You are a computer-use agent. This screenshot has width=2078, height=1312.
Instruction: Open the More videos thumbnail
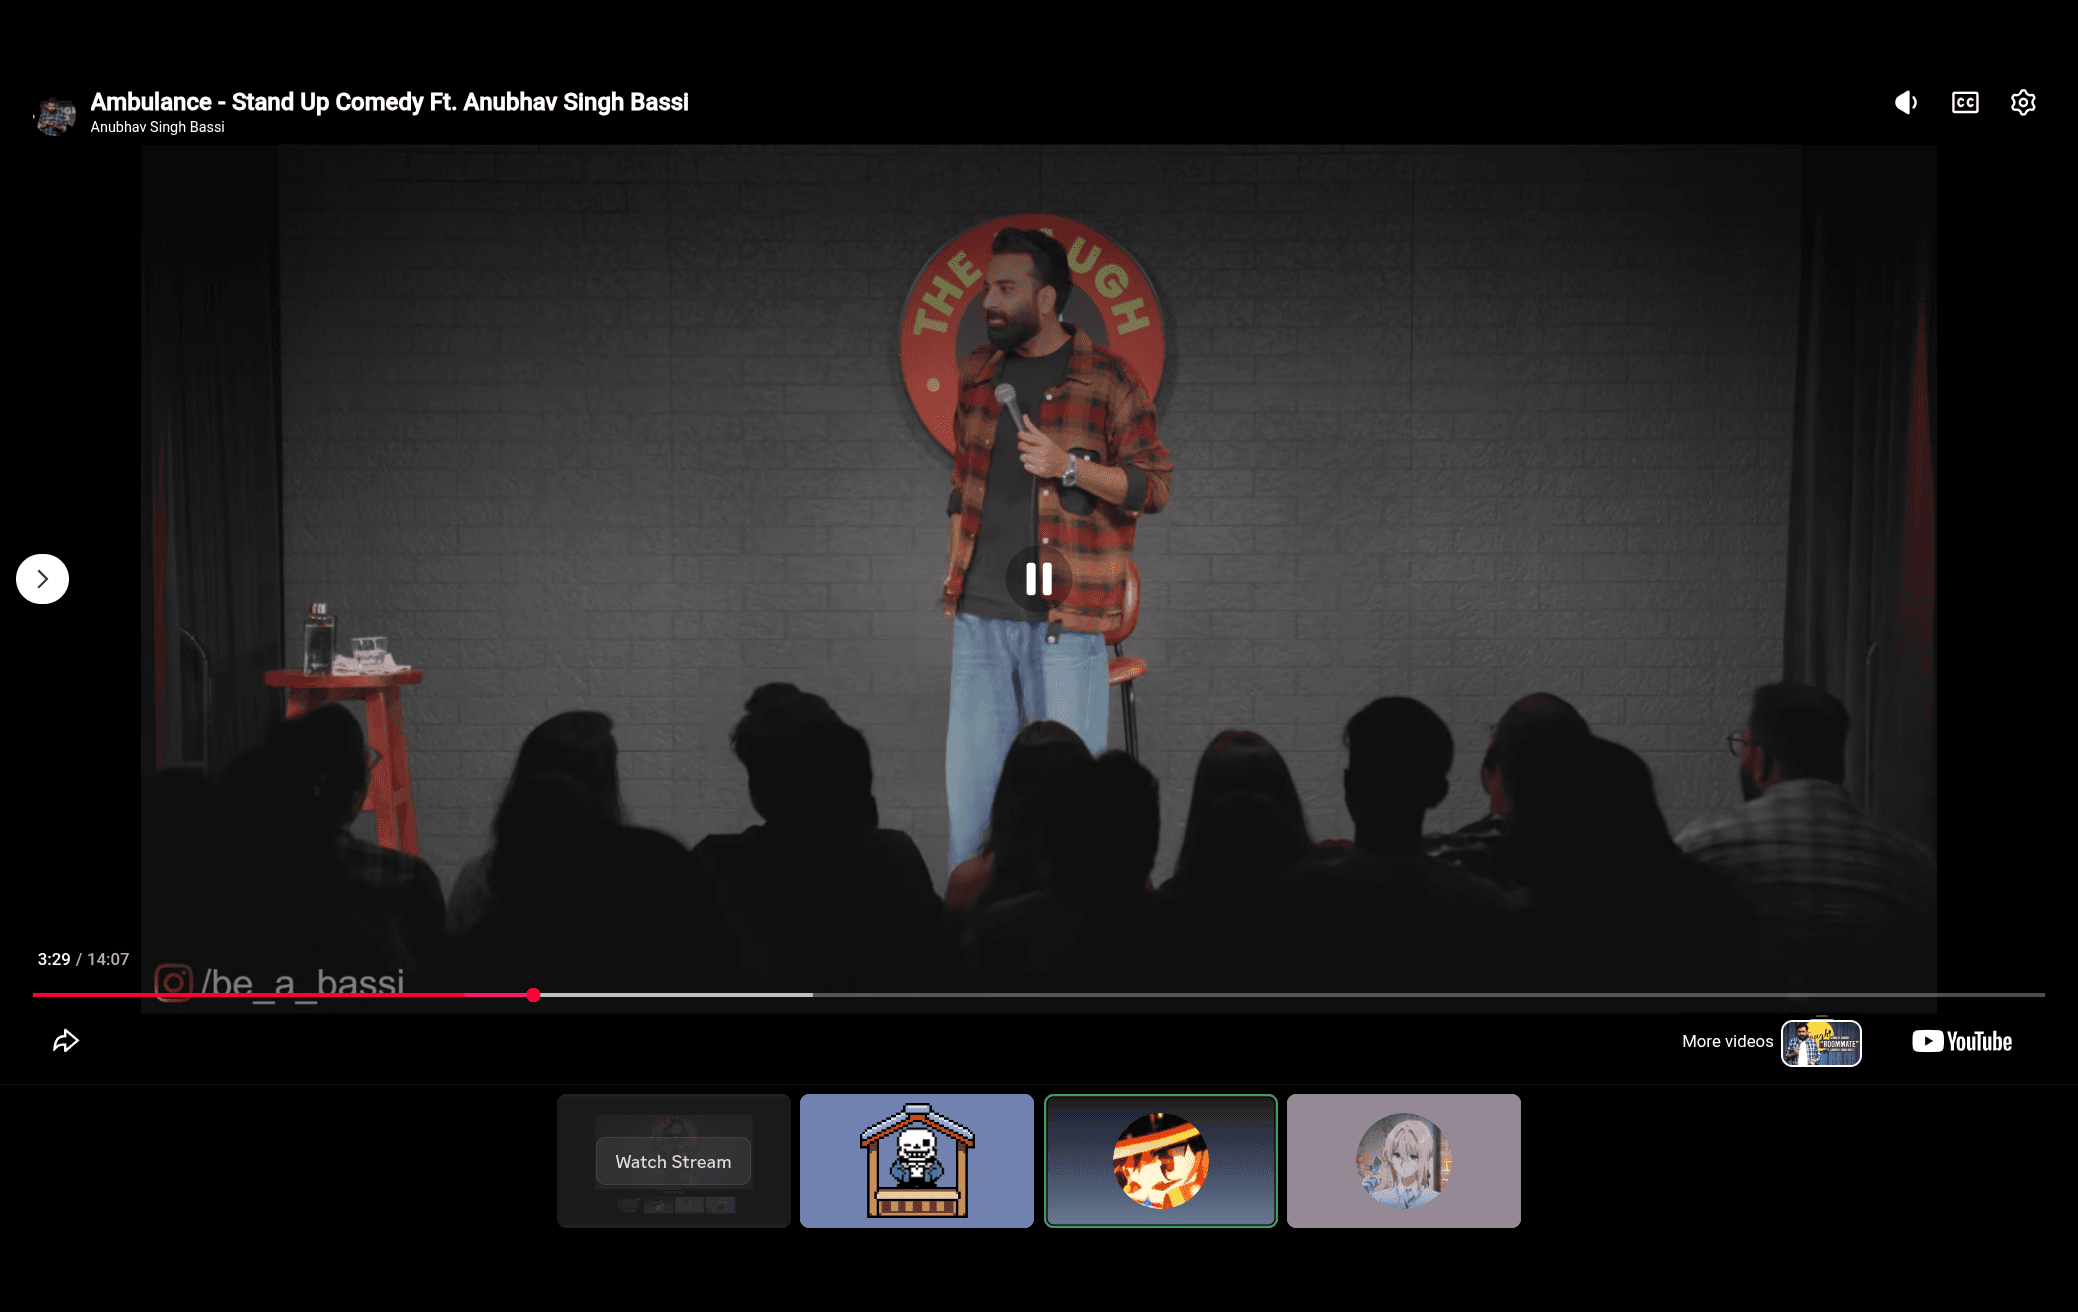coord(1821,1043)
